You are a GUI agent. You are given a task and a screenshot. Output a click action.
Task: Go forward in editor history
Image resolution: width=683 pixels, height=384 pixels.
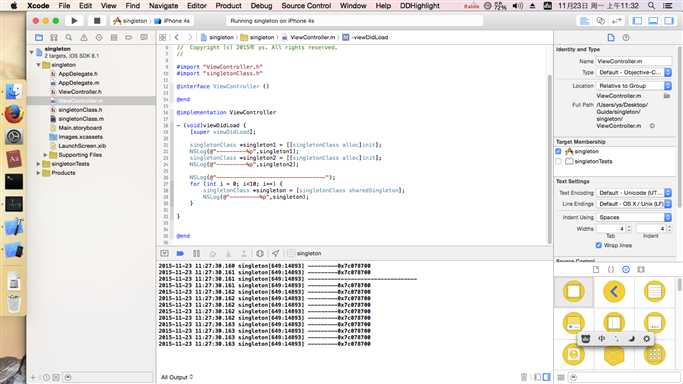click(189, 37)
